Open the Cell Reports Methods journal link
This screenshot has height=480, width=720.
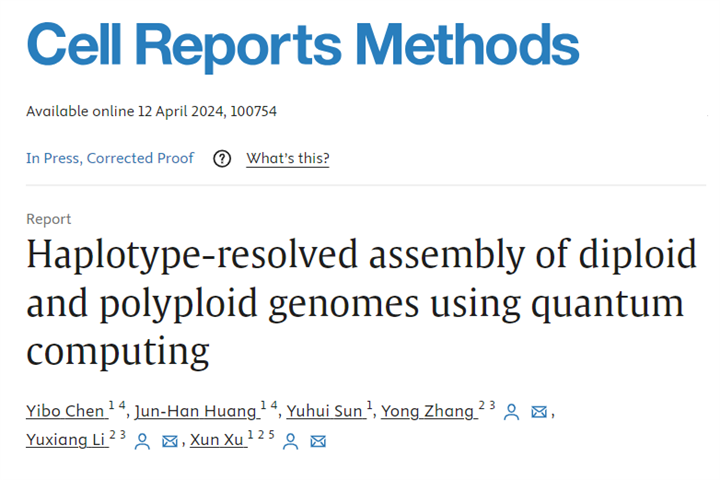tap(302, 44)
